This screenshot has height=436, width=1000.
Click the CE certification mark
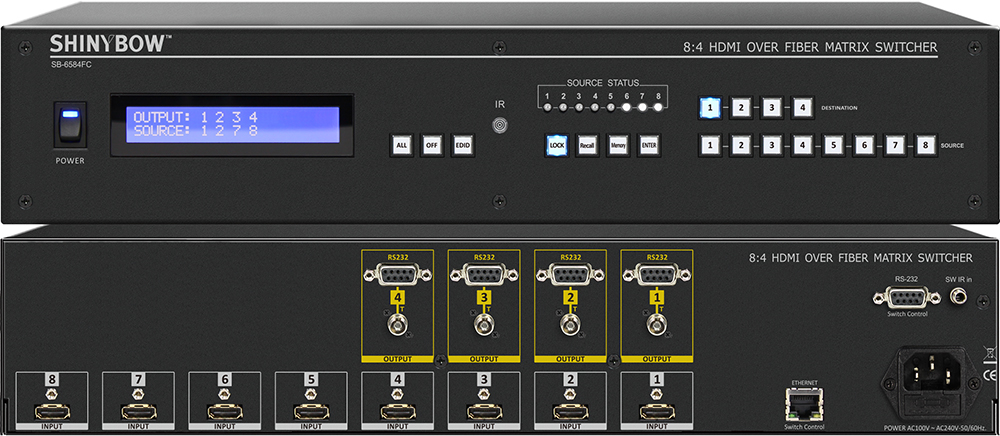pos(989,374)
